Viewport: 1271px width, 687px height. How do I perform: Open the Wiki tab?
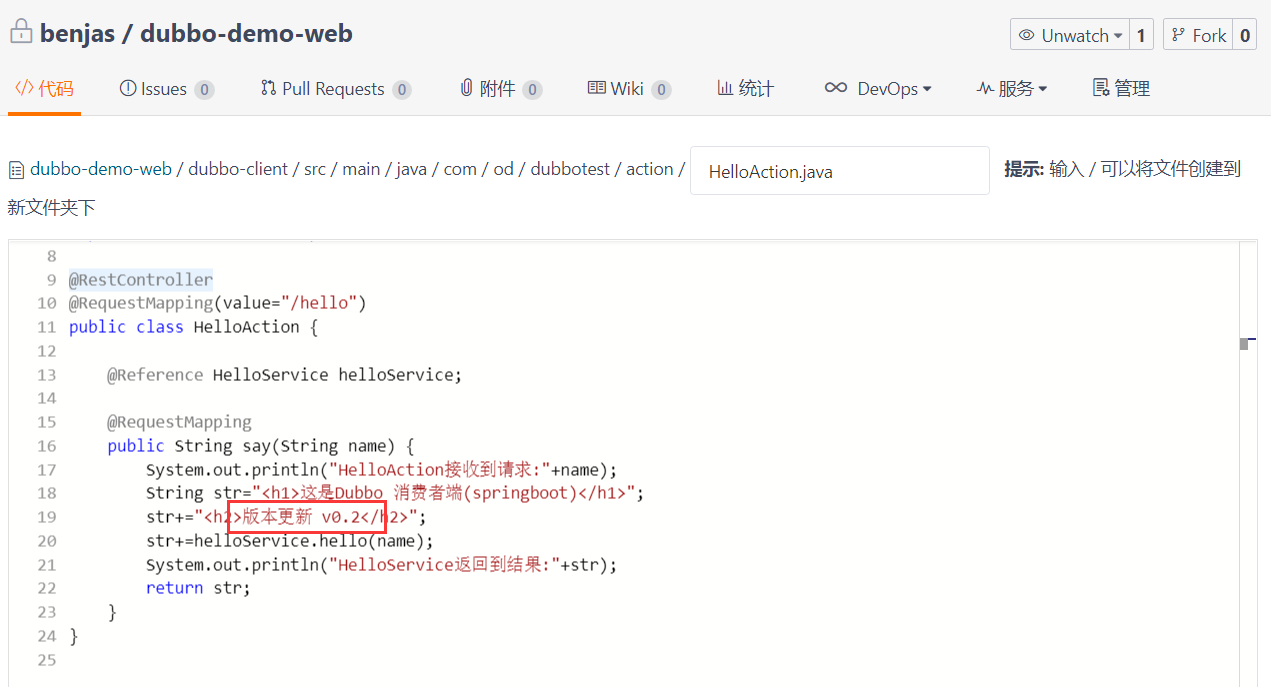coord(627,89)
